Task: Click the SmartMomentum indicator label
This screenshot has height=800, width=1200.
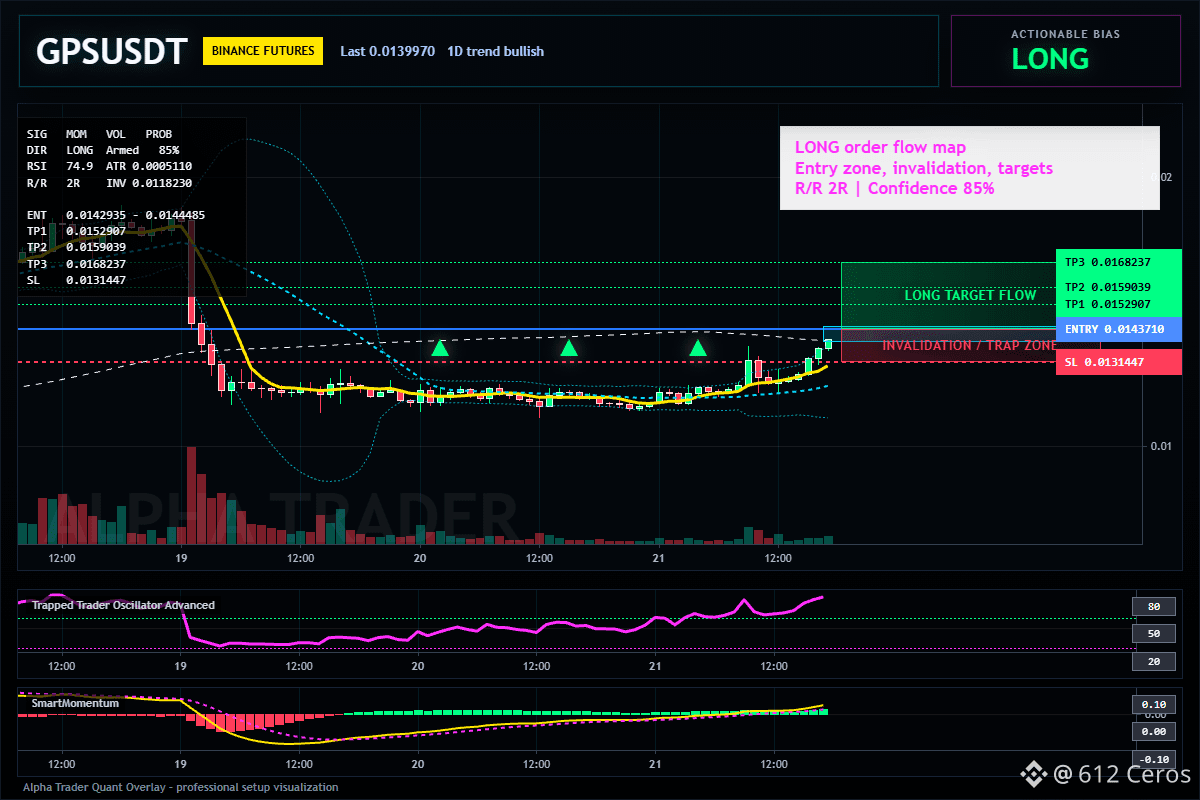Action: coord(73,703)
